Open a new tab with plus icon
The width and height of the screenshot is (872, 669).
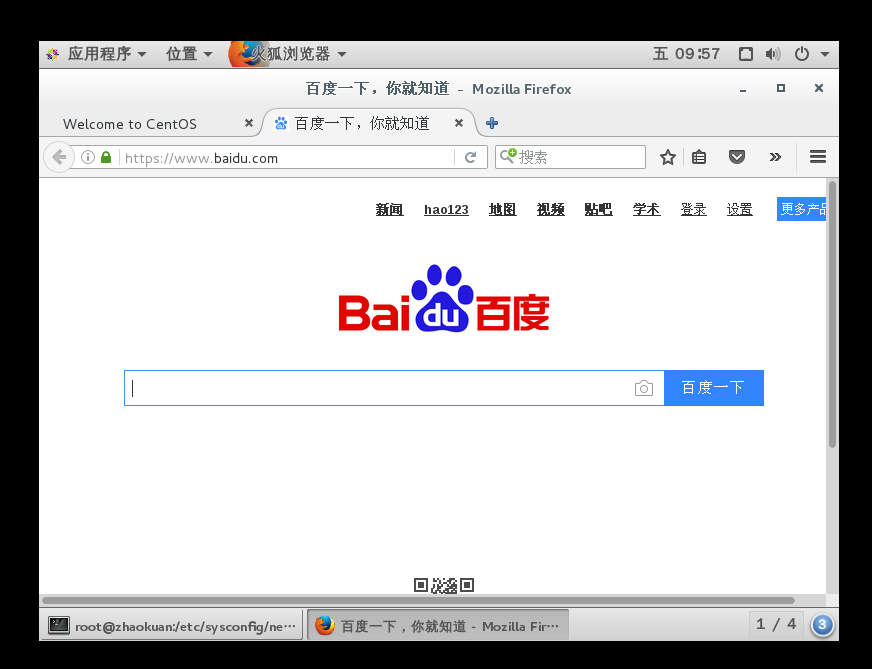(492, 123)
